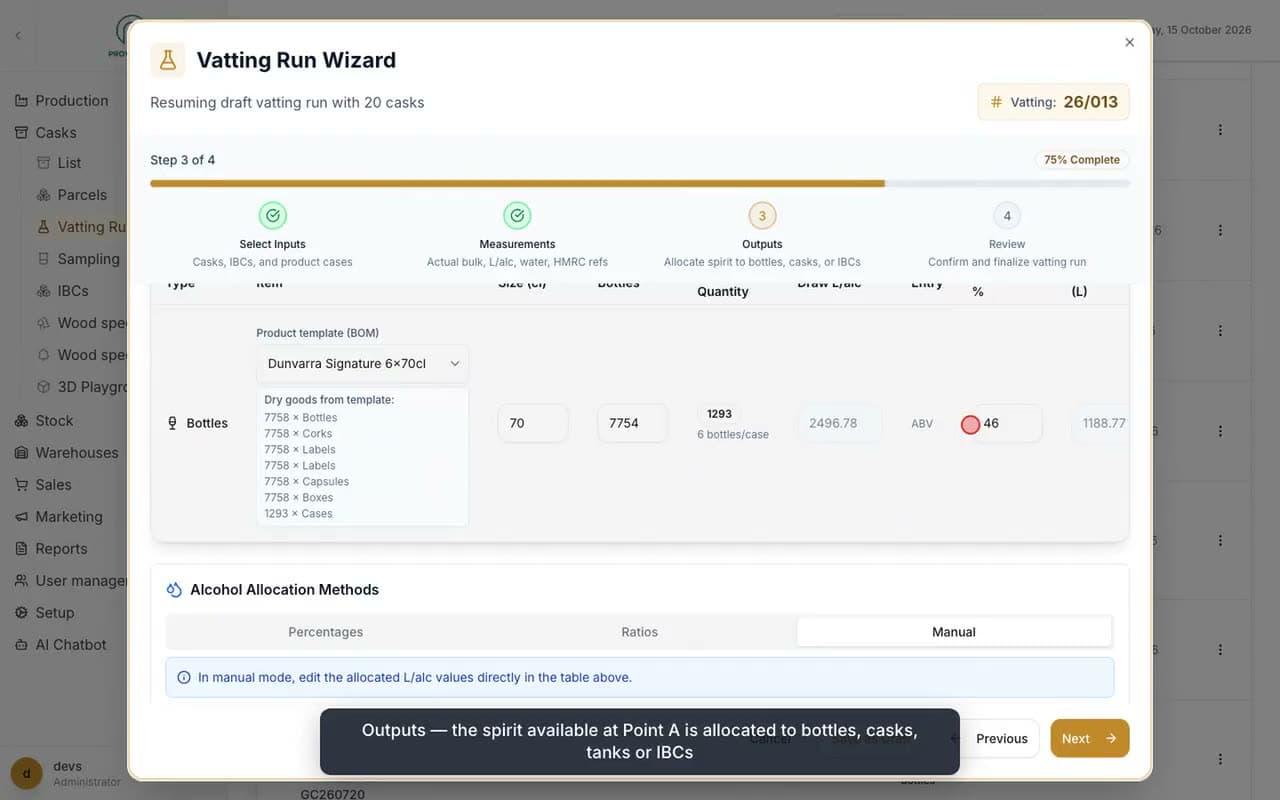Click the Reports document icon
The image size is (1280, 800).
21,549
